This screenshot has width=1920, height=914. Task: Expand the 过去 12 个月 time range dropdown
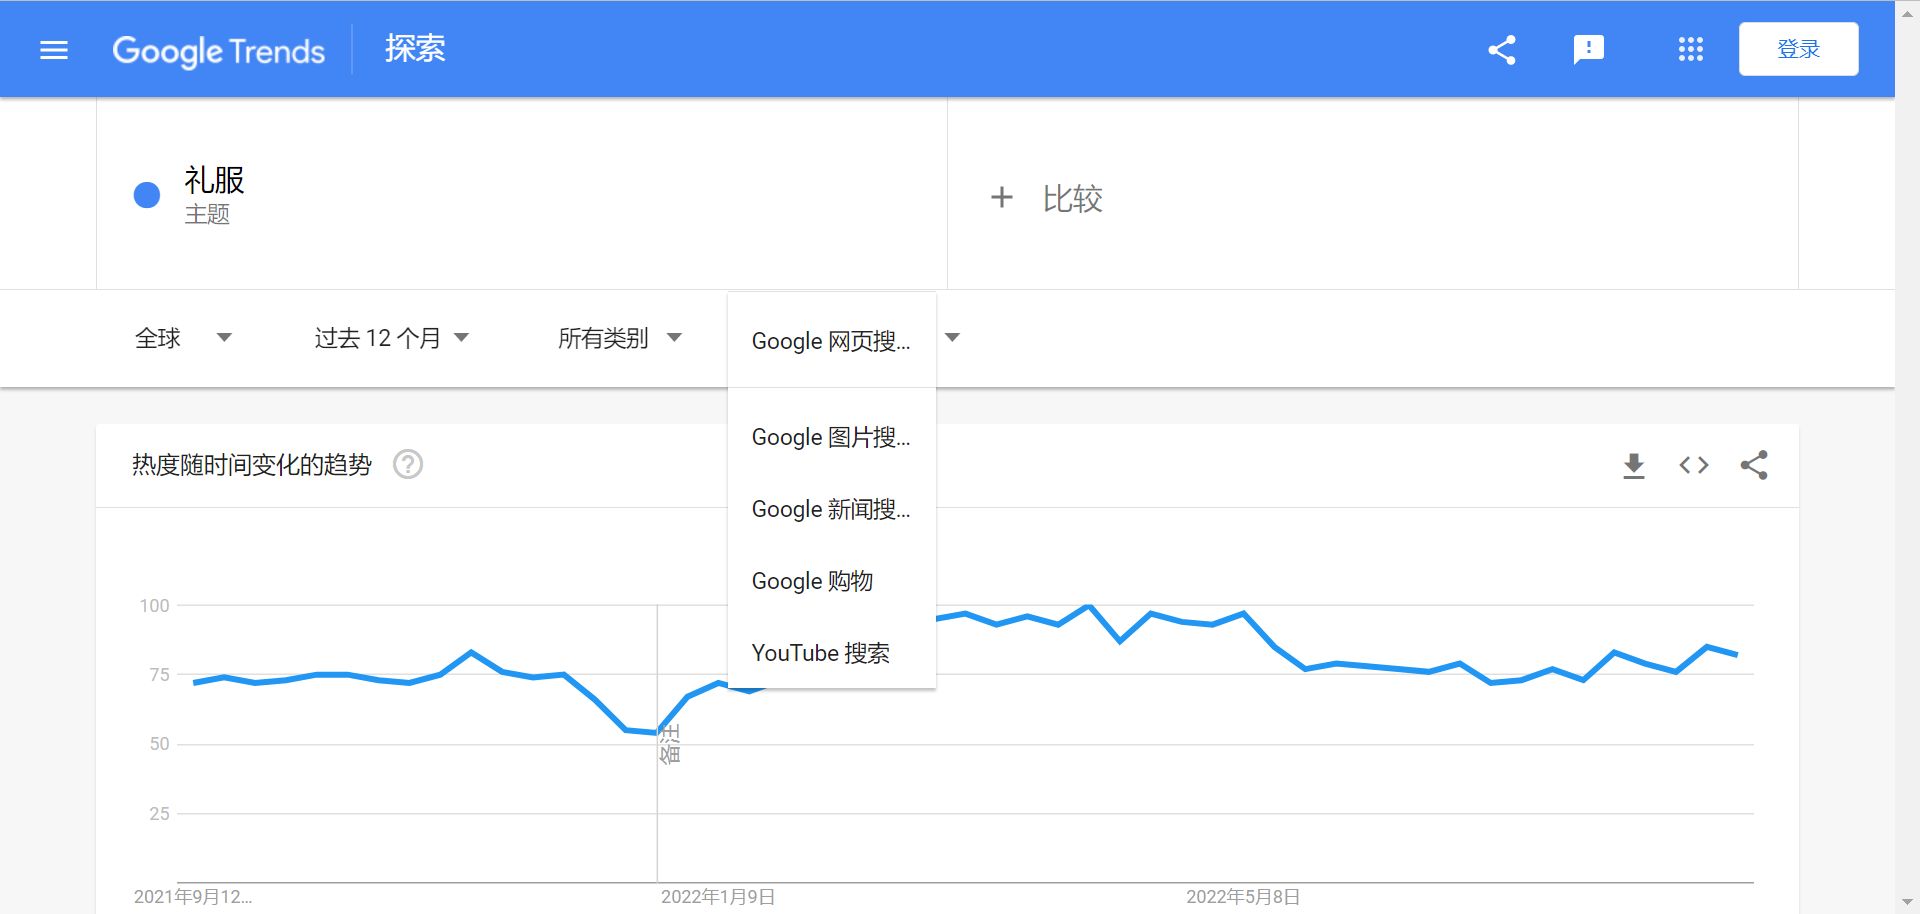pos(390,338)
